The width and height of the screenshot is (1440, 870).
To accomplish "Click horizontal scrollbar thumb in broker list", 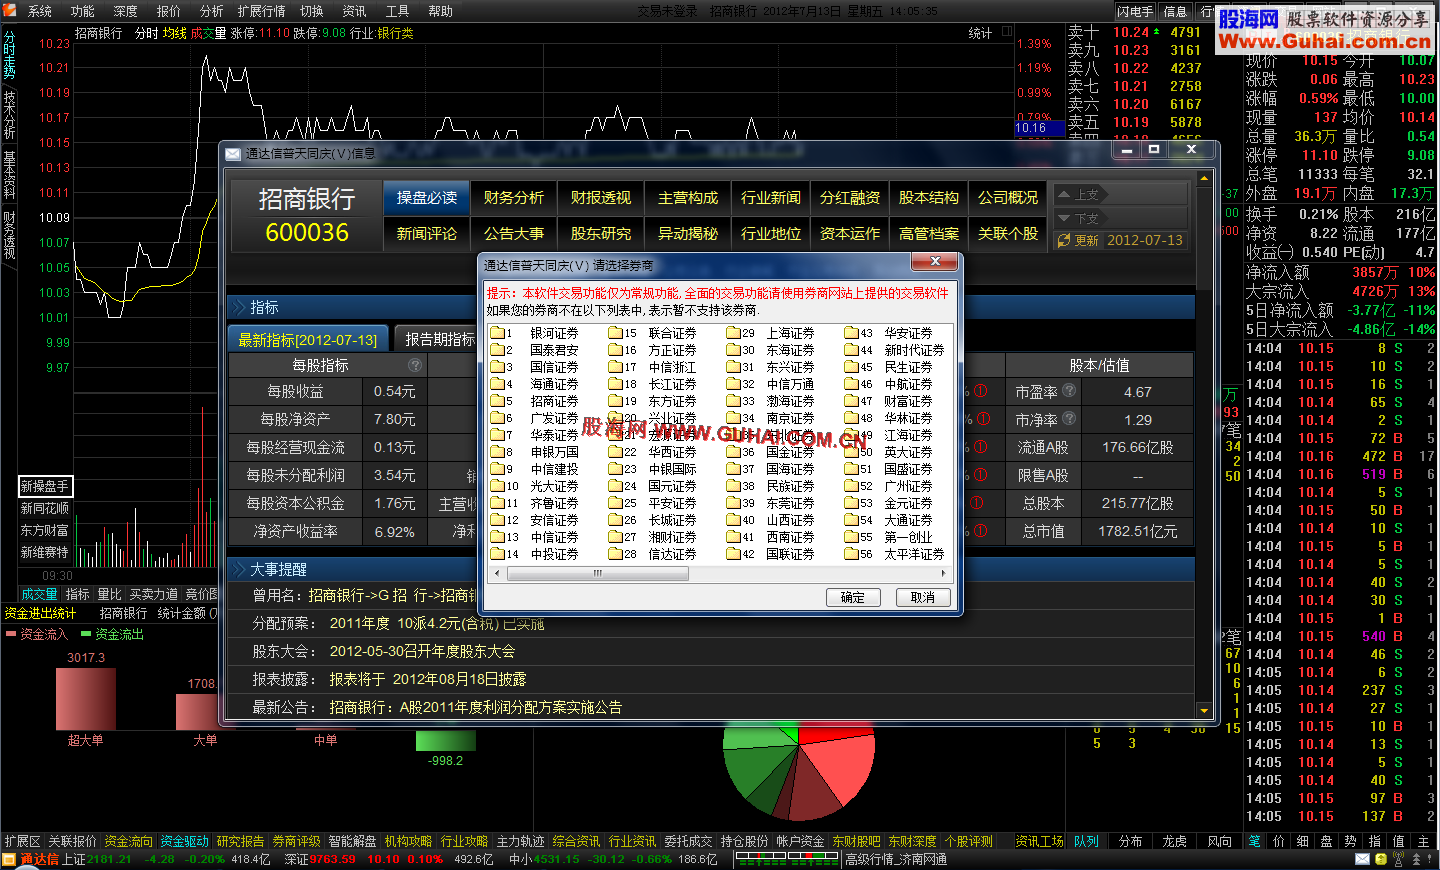I will (x=598, y=573).
